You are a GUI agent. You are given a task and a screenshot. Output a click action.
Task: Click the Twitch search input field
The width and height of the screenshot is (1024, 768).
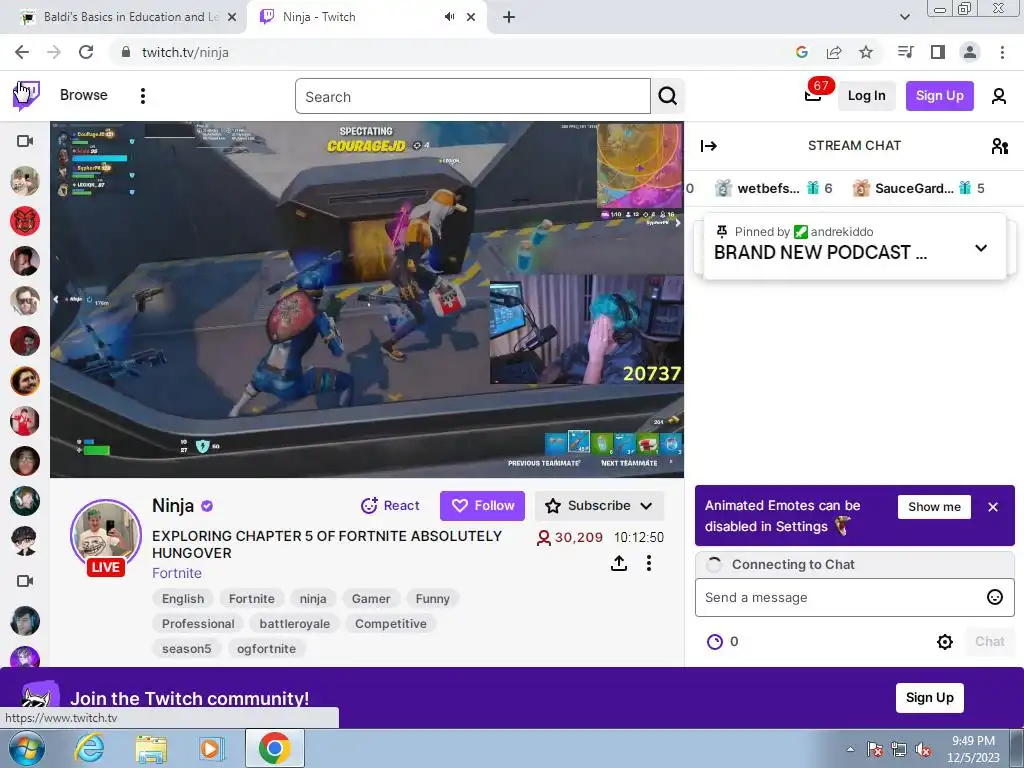tap(473, 97)
